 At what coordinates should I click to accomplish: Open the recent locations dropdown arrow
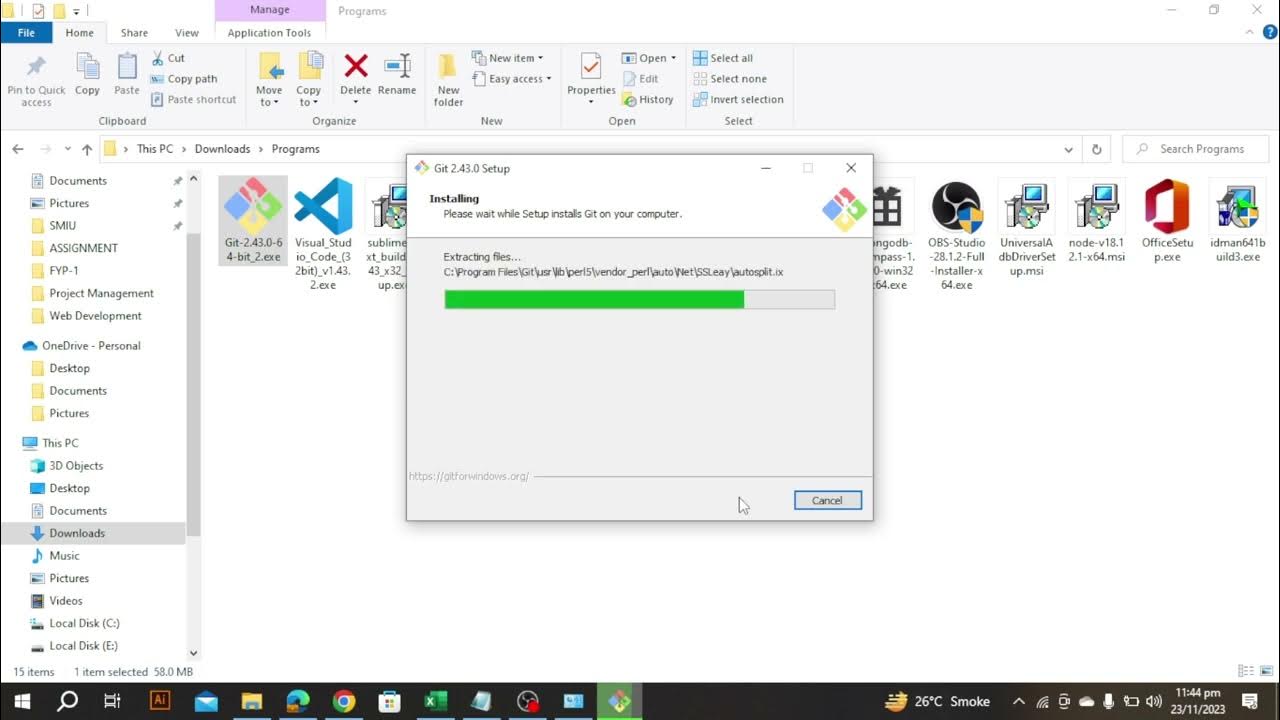(x=68, y=149)
